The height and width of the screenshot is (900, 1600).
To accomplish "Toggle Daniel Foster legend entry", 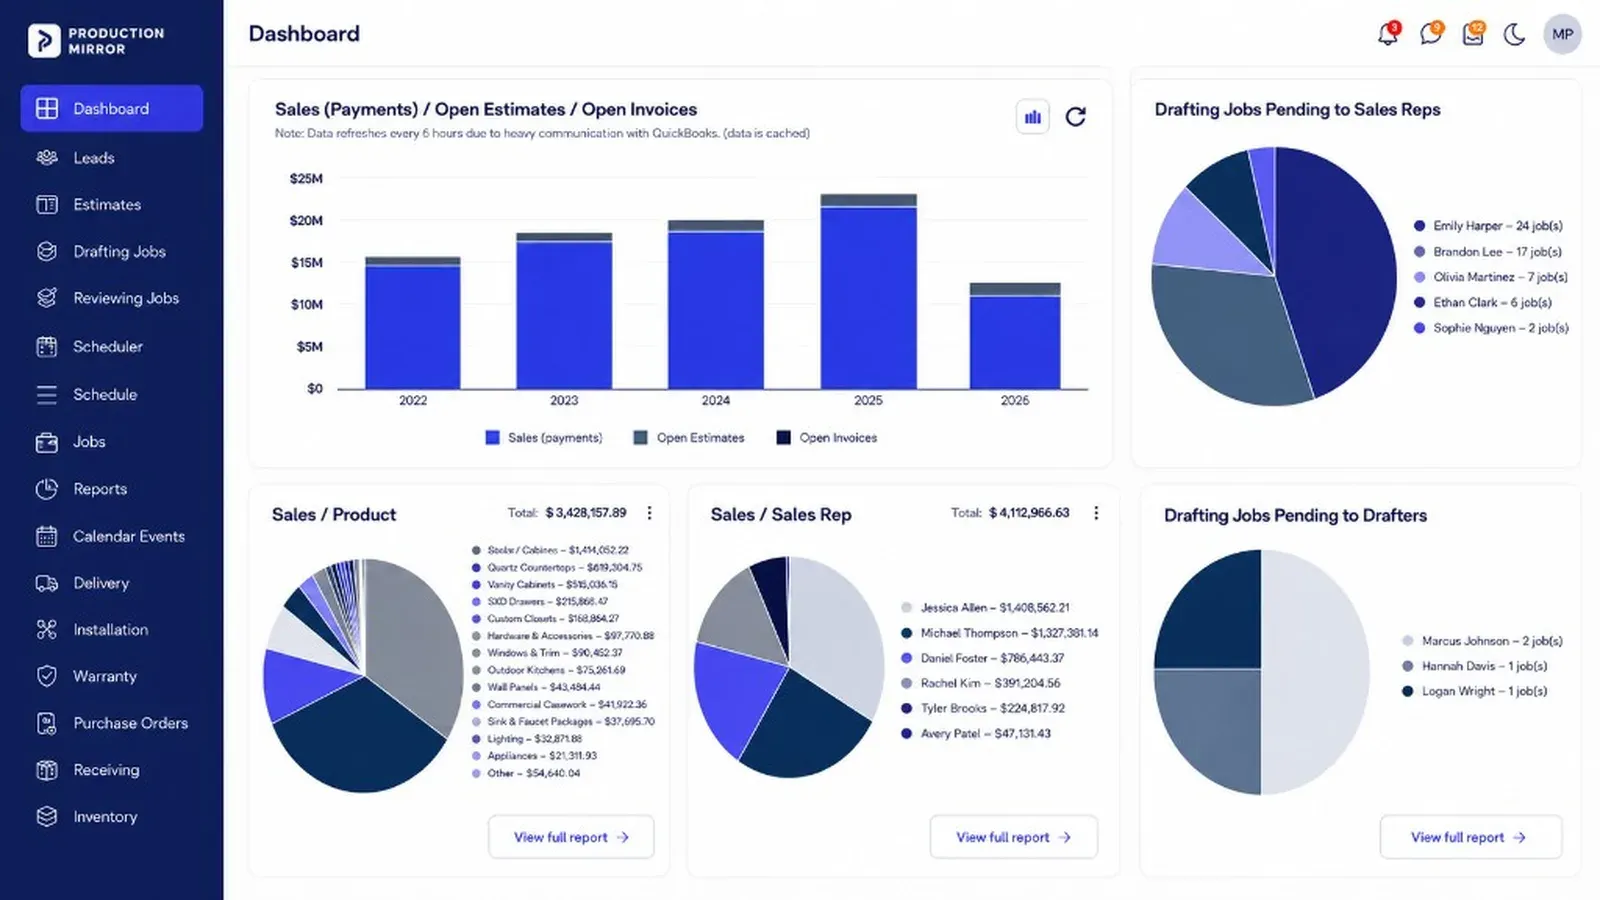I will [982, 658].
